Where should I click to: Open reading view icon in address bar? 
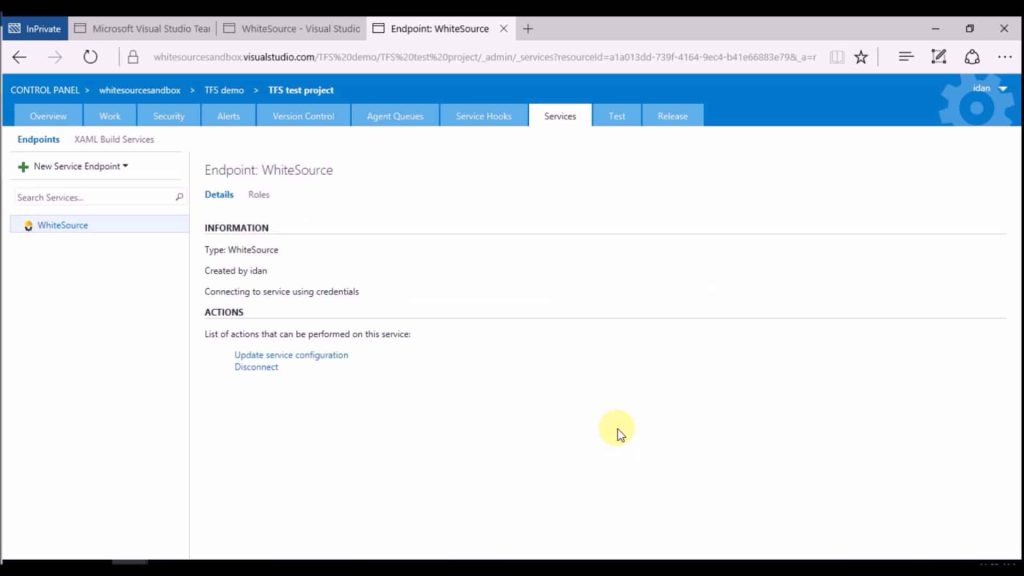pos(837,57)
